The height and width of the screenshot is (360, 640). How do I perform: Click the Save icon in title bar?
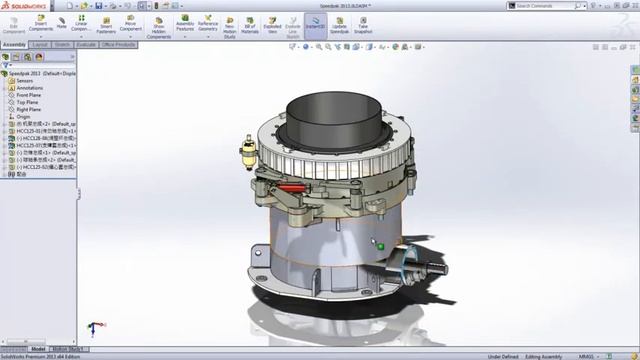coord(99,6)
